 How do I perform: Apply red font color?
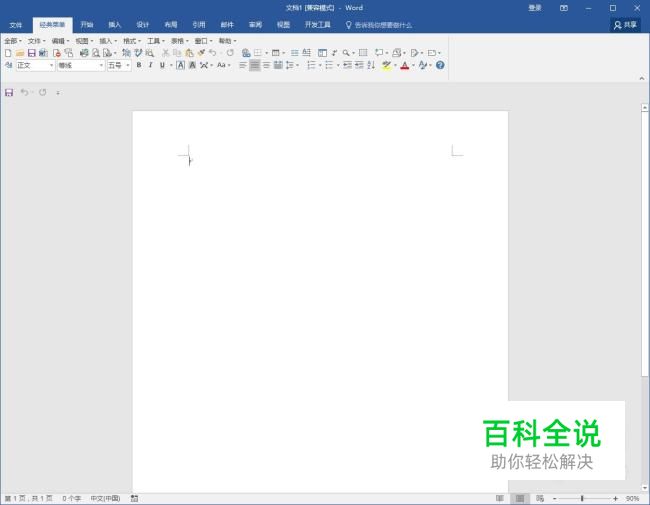pyautogui.click(x=405, y=65)
